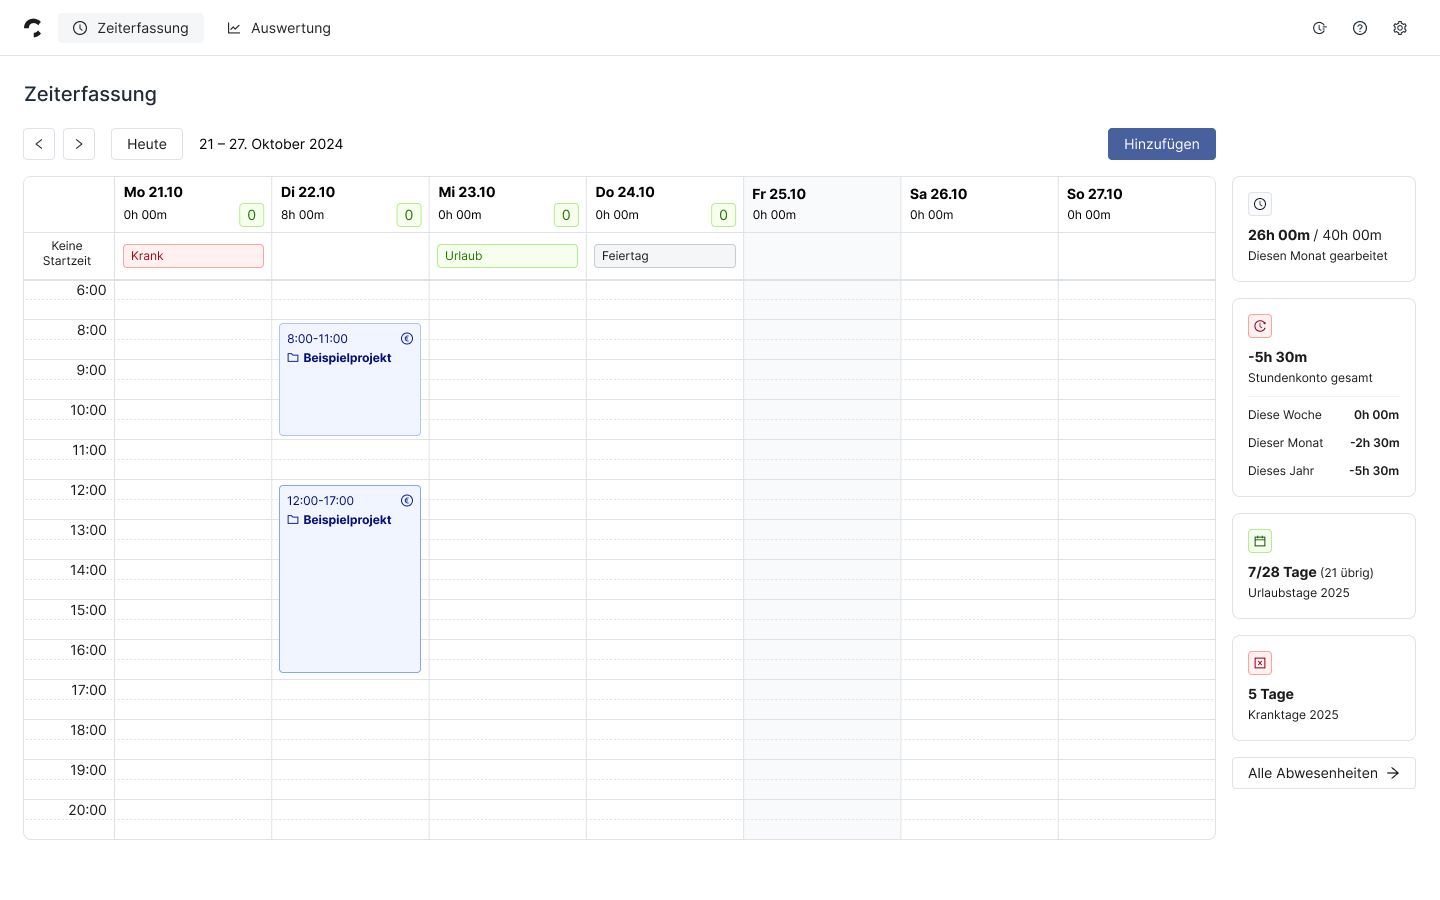This screenshot has width=1440, height=900.
Task: Click the euro icon on the 12:00-17:00 entry
Action: tap(407, 501)
